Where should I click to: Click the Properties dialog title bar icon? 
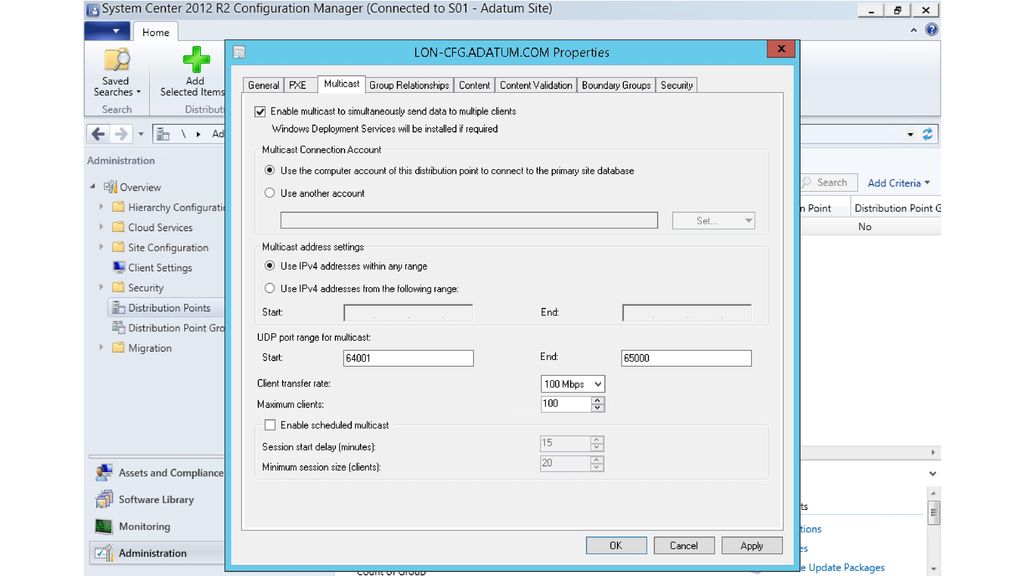click(x=240, y=52)
